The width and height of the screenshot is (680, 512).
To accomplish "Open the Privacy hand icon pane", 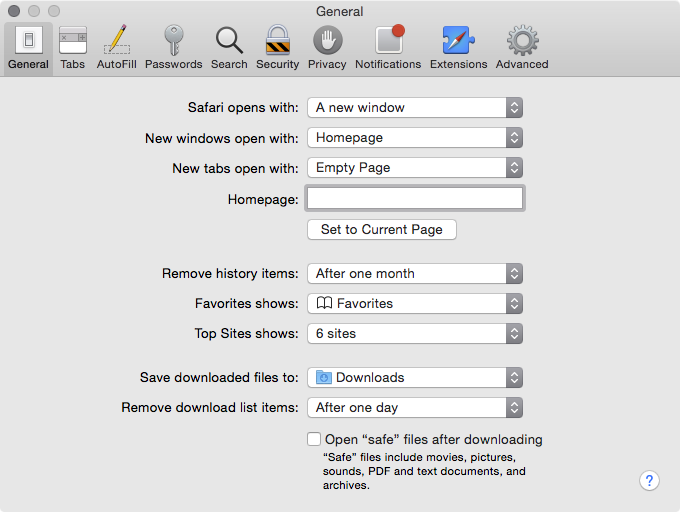I will [327, 48].
